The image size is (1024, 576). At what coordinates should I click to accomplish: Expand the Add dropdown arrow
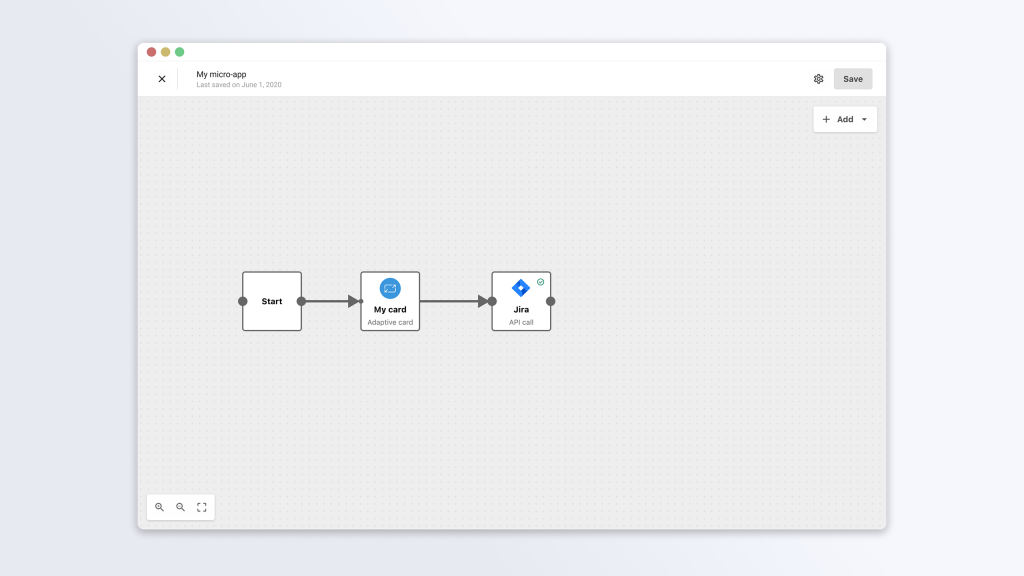click(864, 120)
